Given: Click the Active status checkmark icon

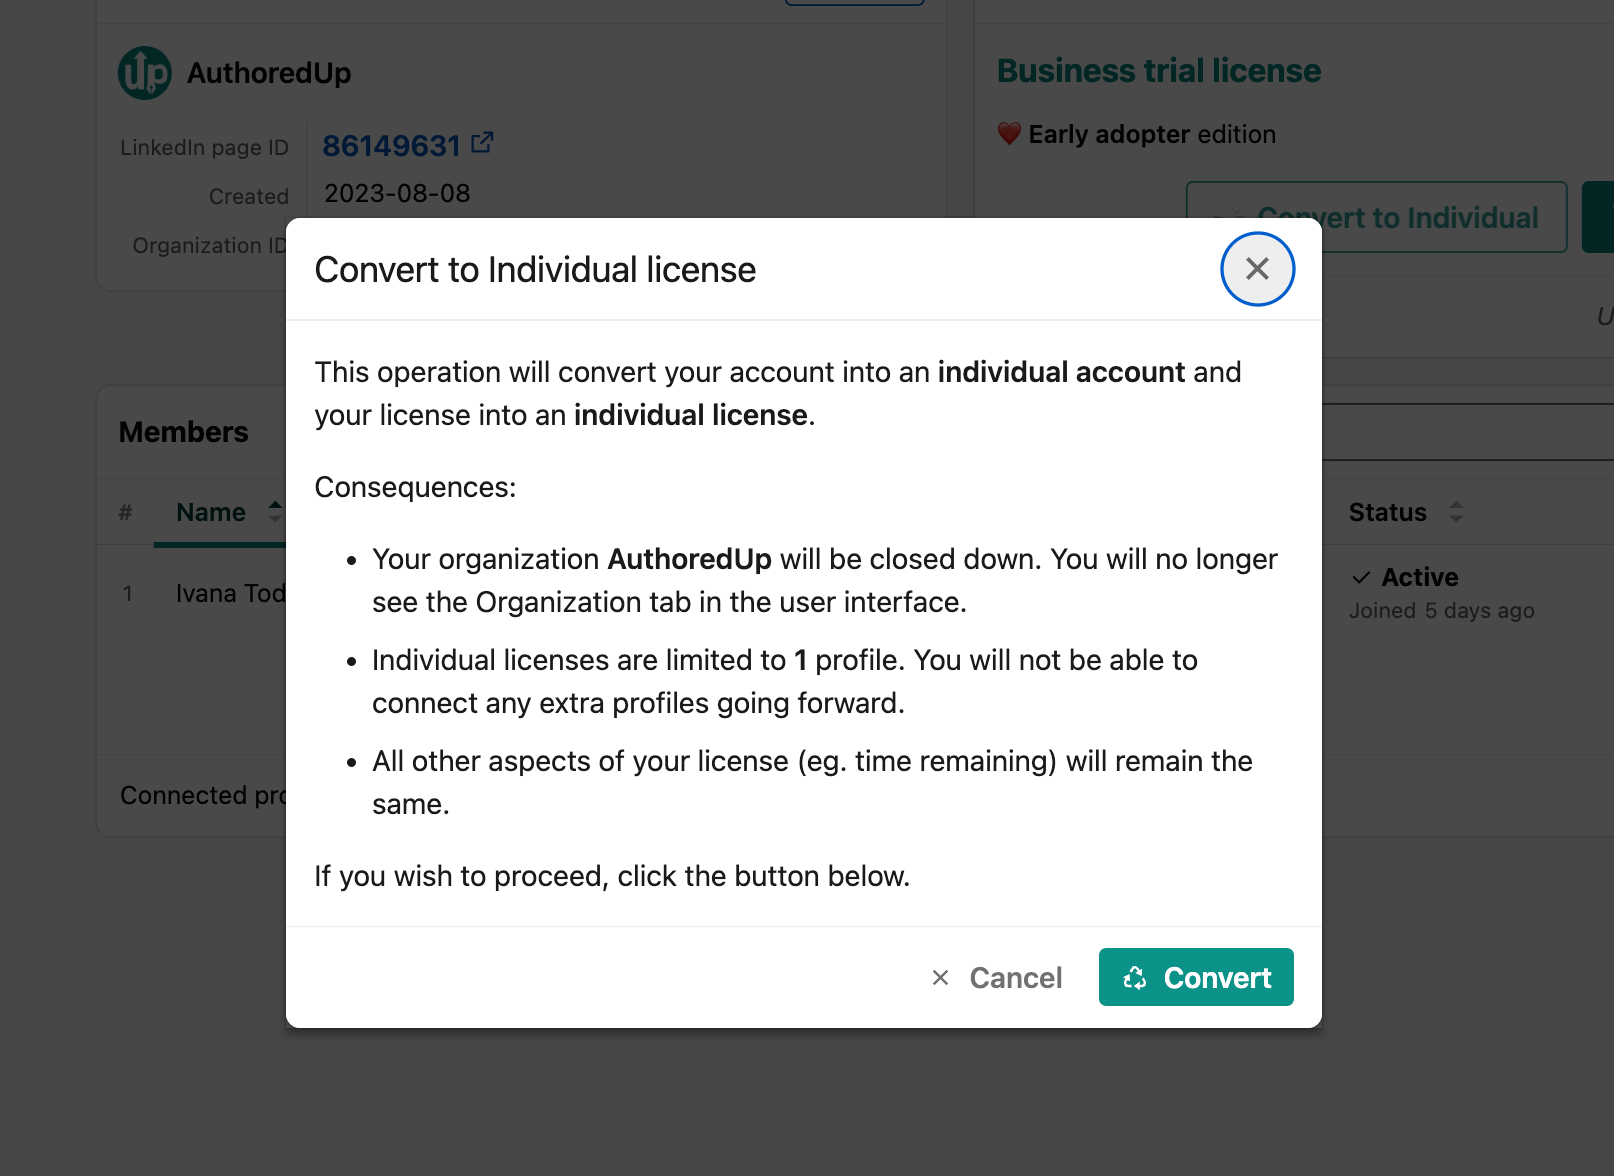Looking at the screenshot, I should coord(1361,577).
